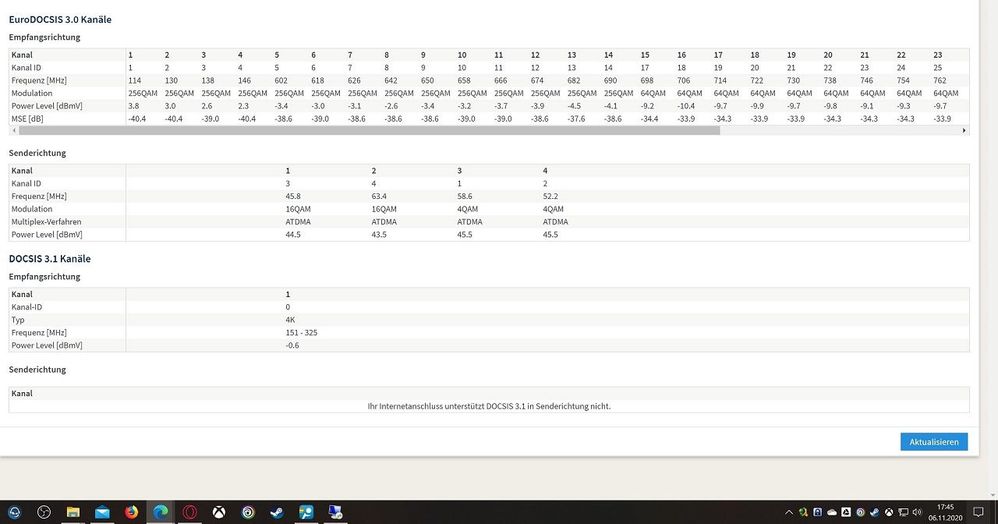This screenshot has width=998, height=524.
Task: Open the computer-with-shortcut taskbar icon
Action: pyautogui.click(x=335, y=512)
